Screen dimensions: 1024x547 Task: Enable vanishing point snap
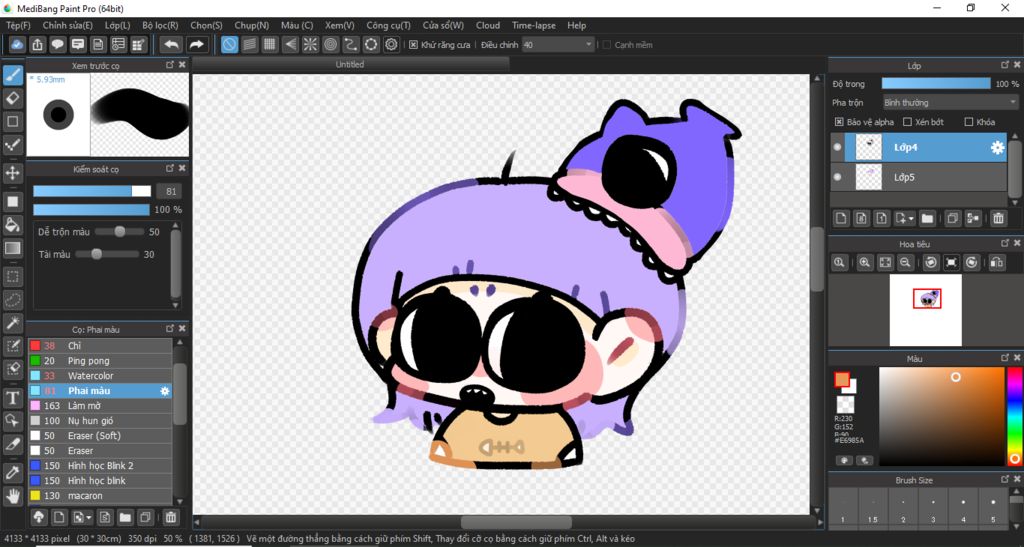pos(290,44)
